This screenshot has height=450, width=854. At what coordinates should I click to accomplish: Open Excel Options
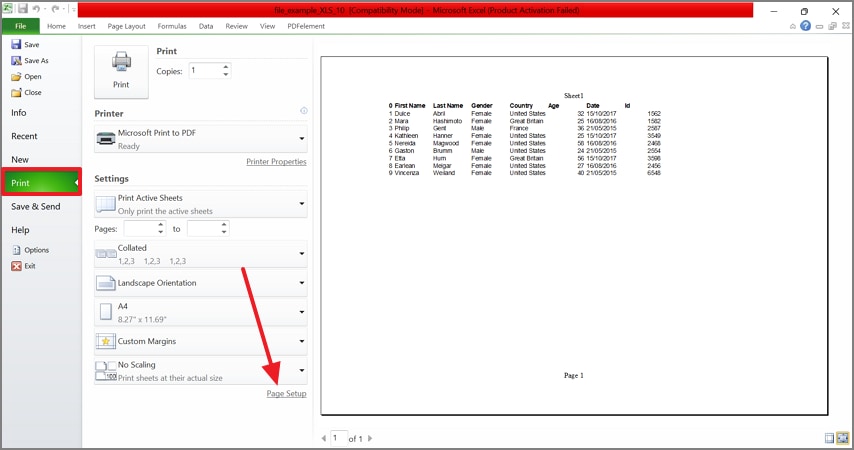pos(31,250)
